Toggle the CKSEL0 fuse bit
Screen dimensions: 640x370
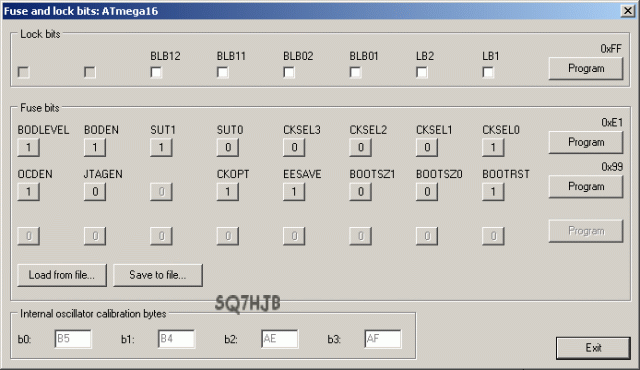493,147
